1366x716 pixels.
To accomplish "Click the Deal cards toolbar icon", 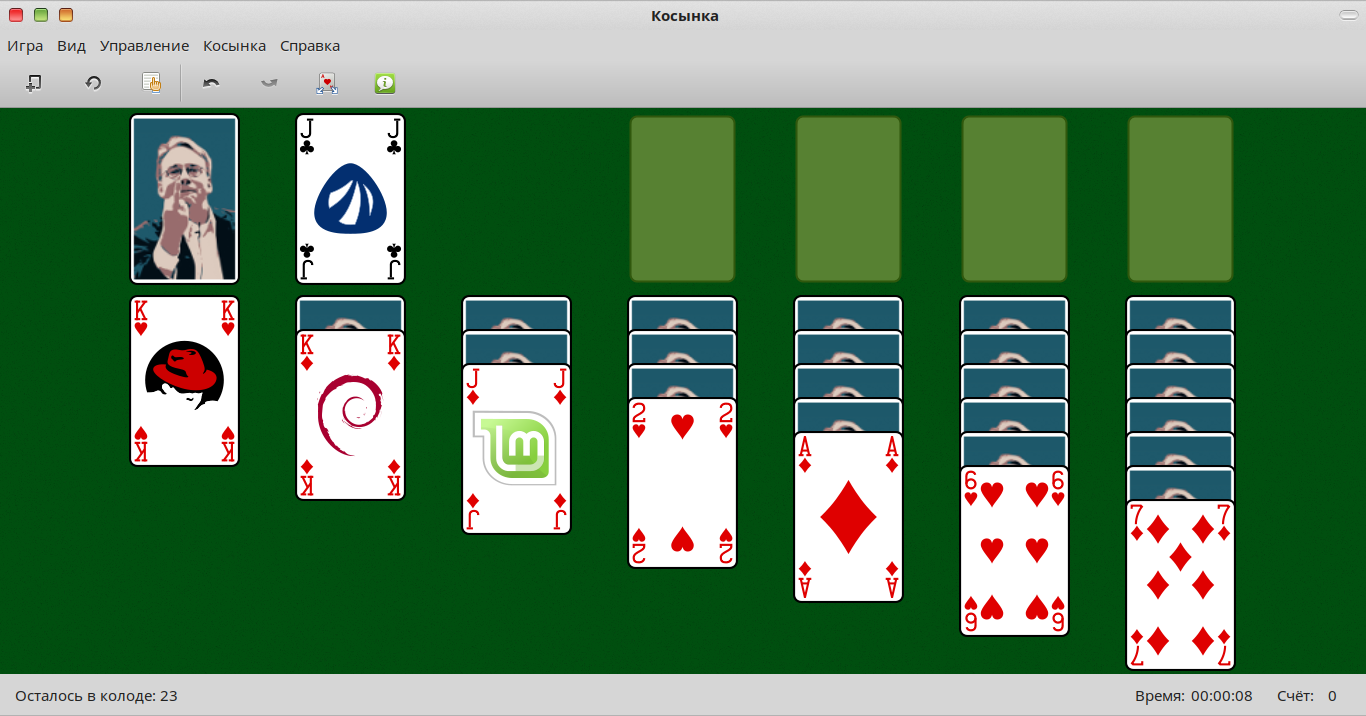I will (327, 83).
